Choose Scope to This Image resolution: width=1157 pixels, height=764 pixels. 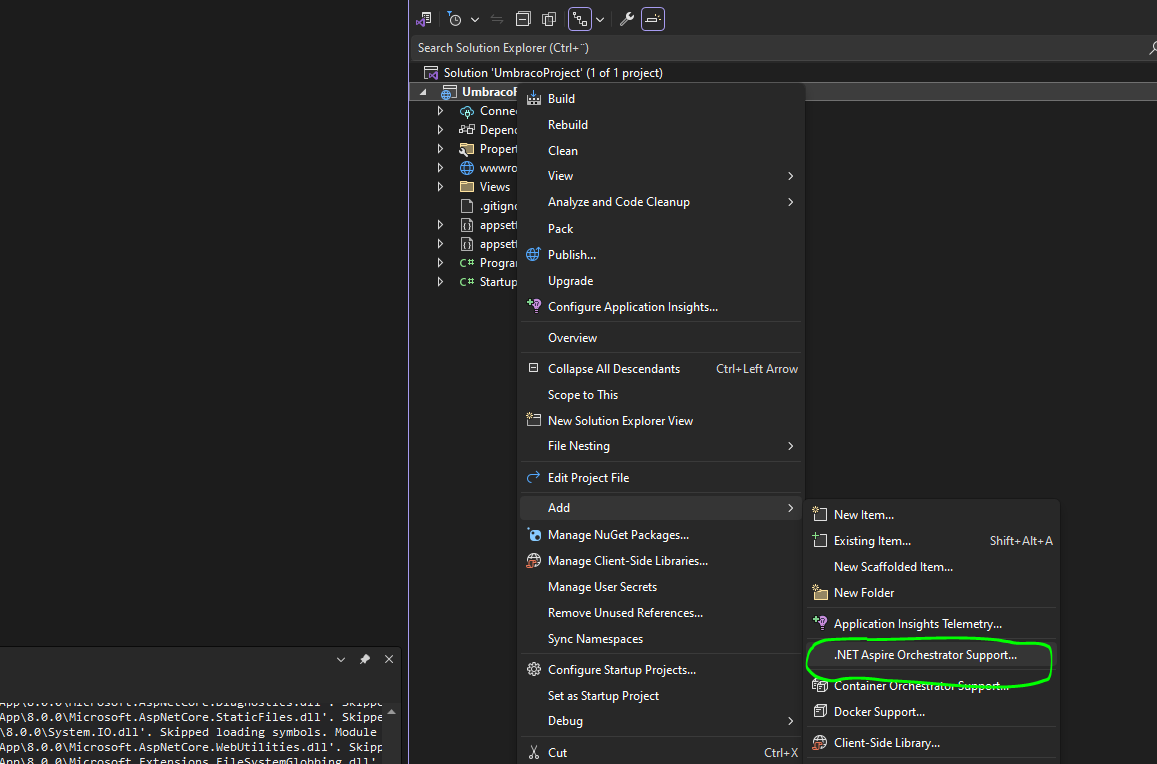coord(661,395)
